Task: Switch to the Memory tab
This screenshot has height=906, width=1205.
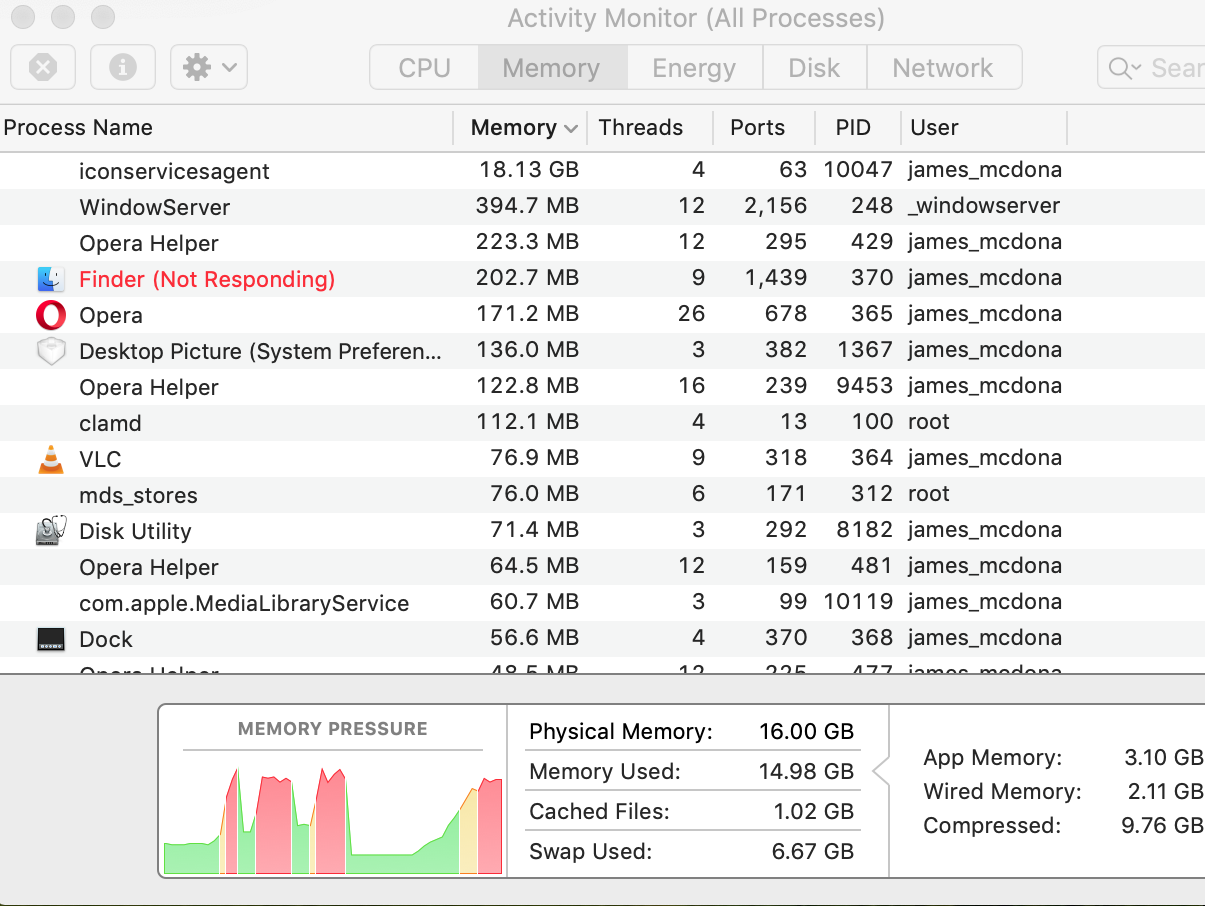Action: point(552,68)
